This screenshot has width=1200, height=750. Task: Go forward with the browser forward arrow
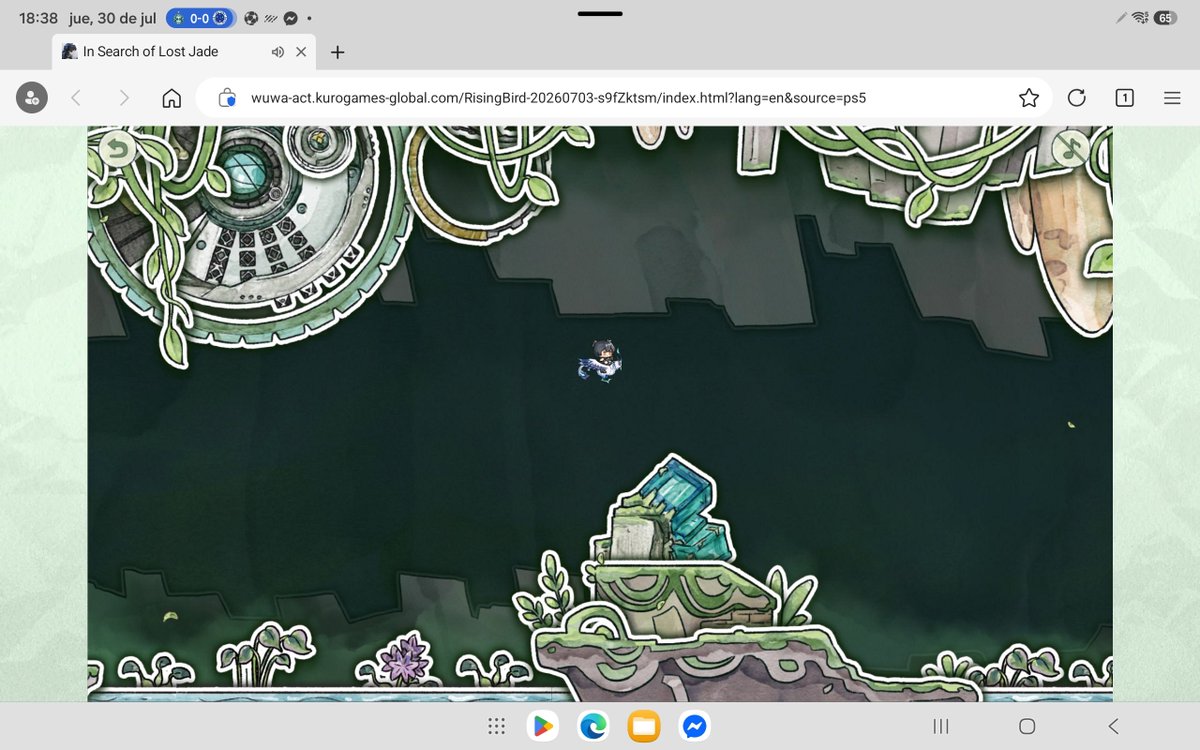[x=124, y=98]
